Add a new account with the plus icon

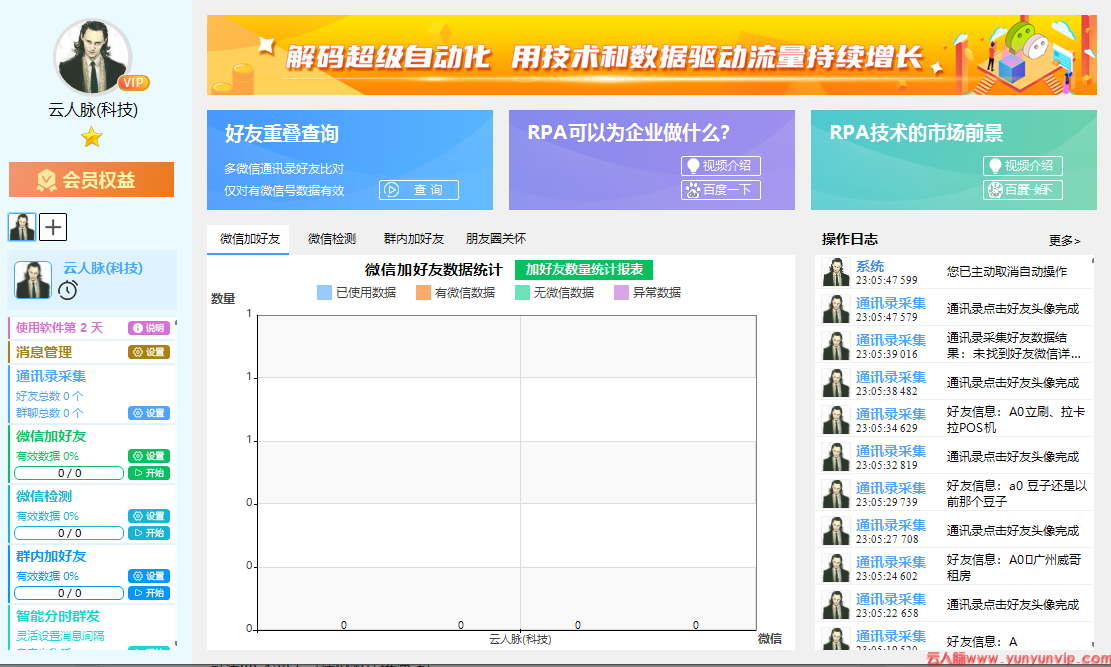point(53,227)
